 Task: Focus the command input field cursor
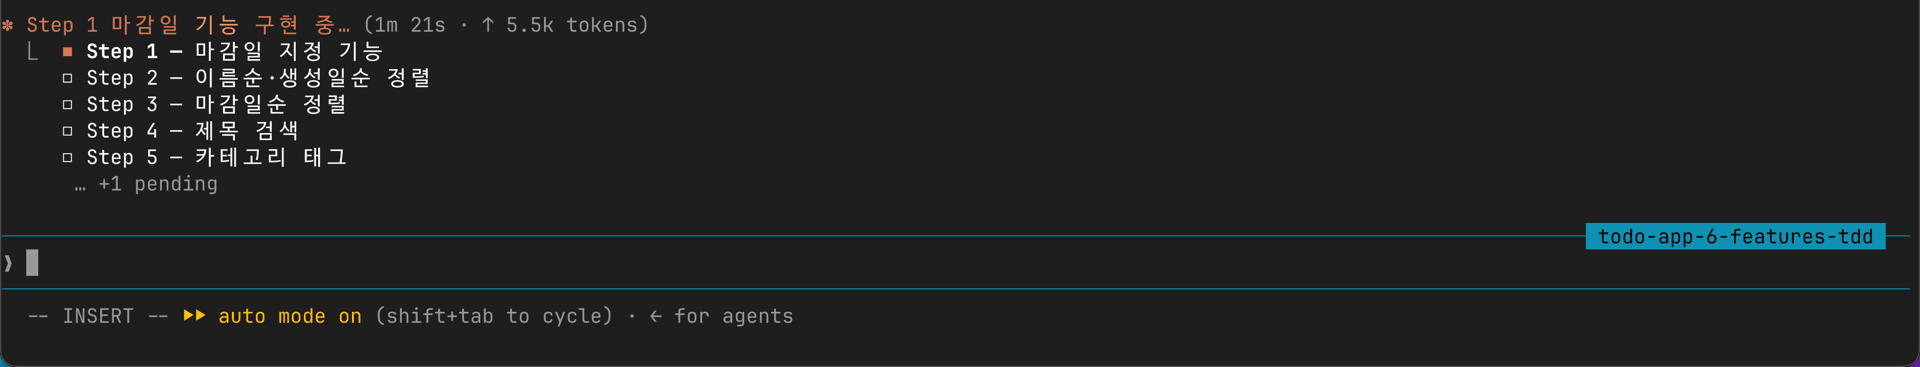[32, 263]
